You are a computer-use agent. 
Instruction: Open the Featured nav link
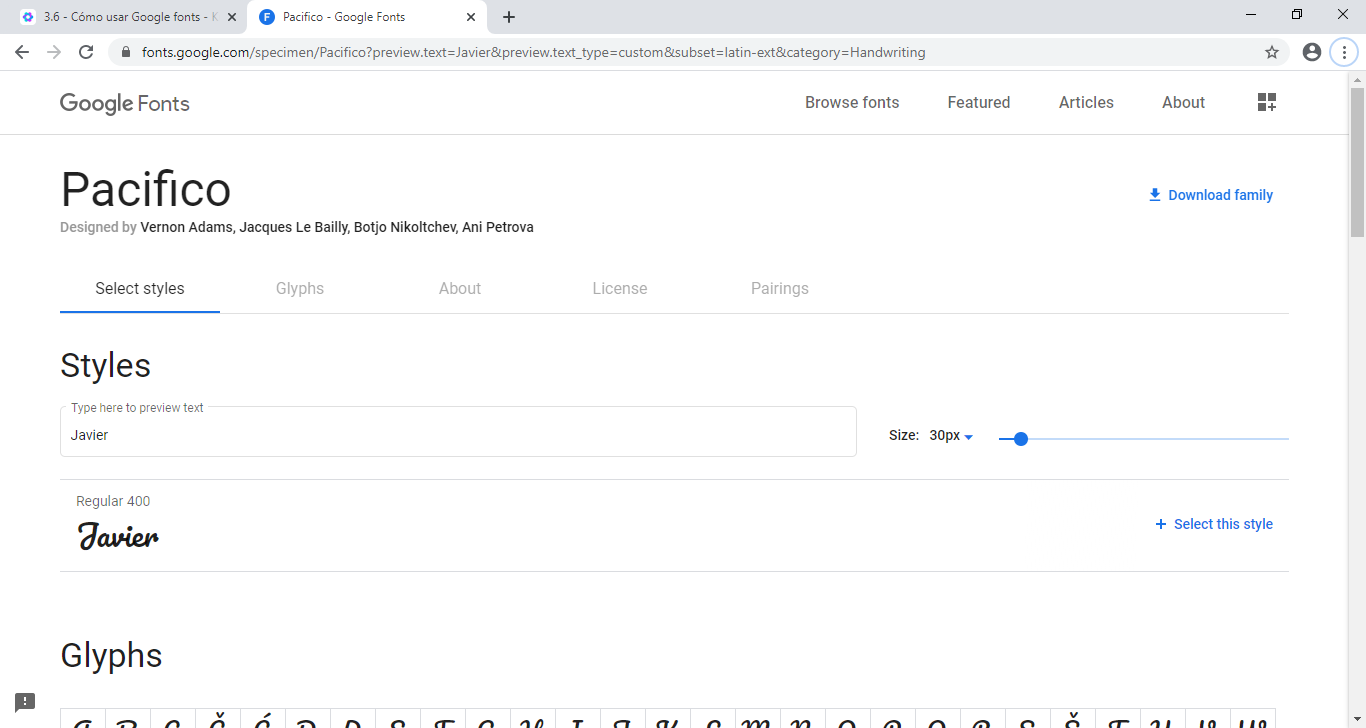click(x=979, y=102)
